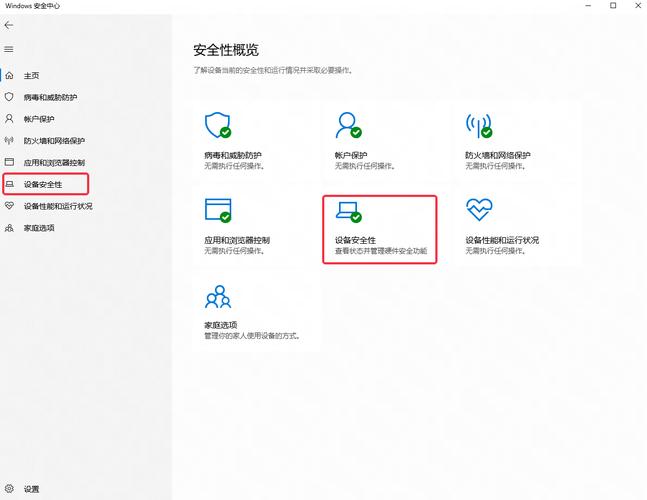Open the large app and browser control icon
This screenshot has width=647, height=500.
coord(218,210)
